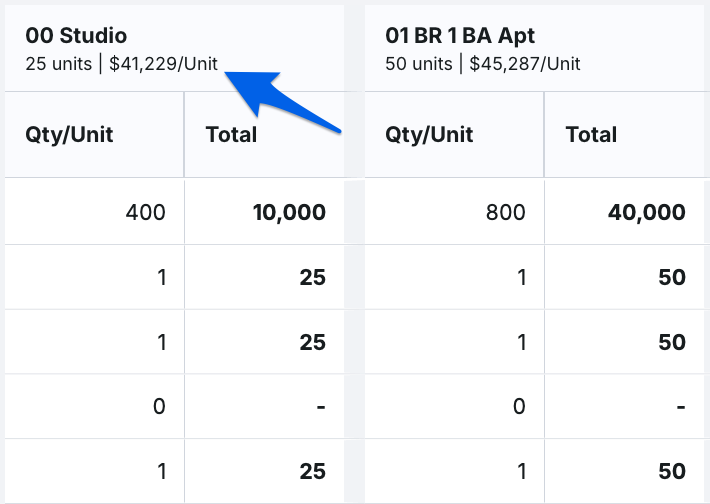The width and height of the screenshot is (710, 504).
Task: Select the Studio total cell showing 10,000
Action: [x=264, y=212]
